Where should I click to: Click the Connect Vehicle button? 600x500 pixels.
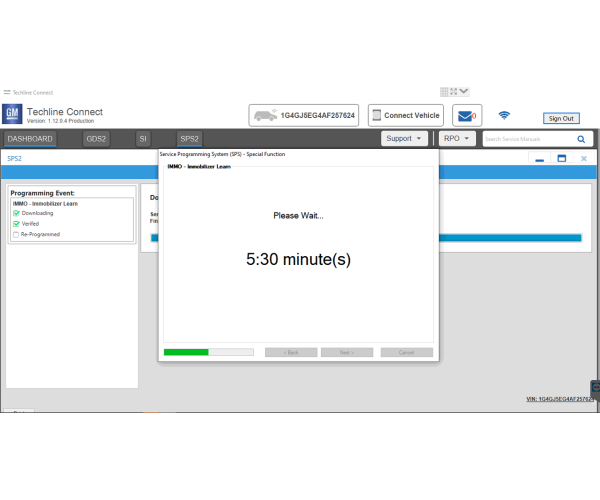click(x=406, y=115)
